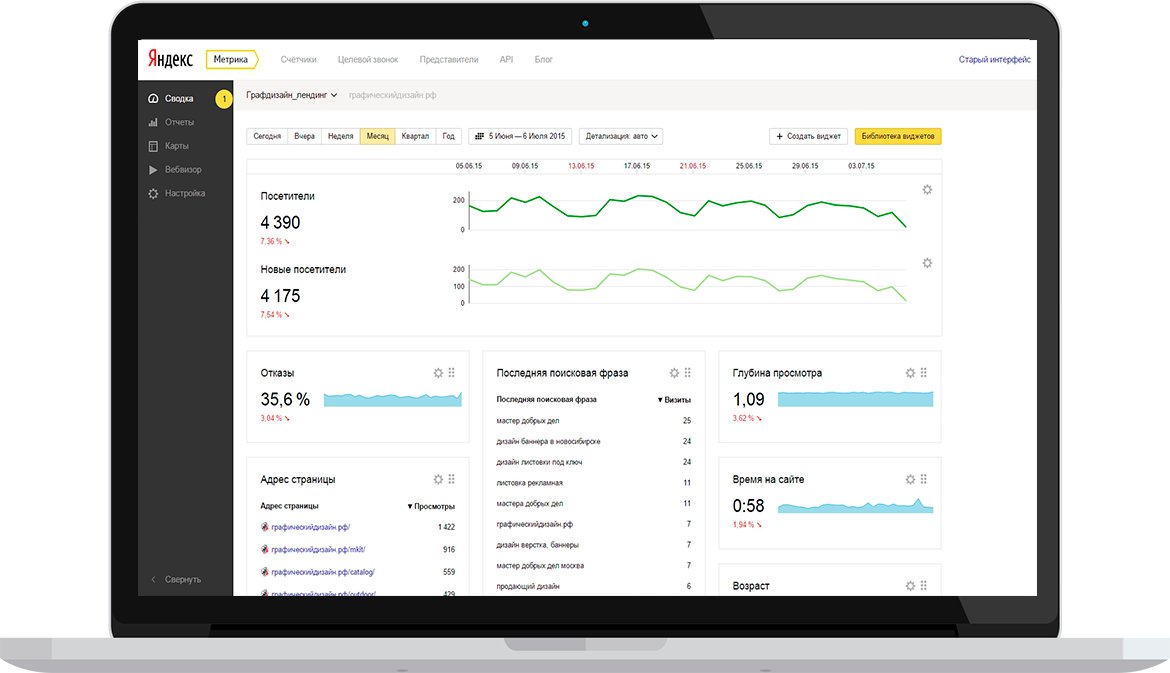Open the Сводка dashboard sidebar icon
Viewport: 1170px width, 673px height.
tap(153, 98)
